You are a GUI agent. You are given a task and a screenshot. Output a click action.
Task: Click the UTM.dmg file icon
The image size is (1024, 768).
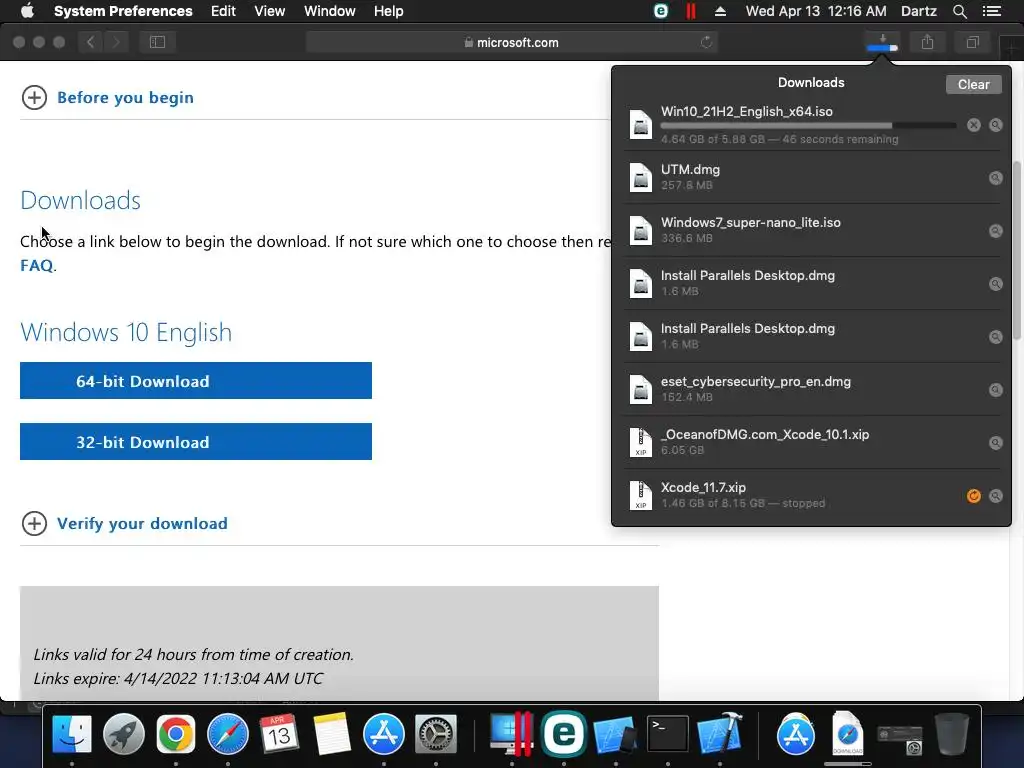(641, 177)
